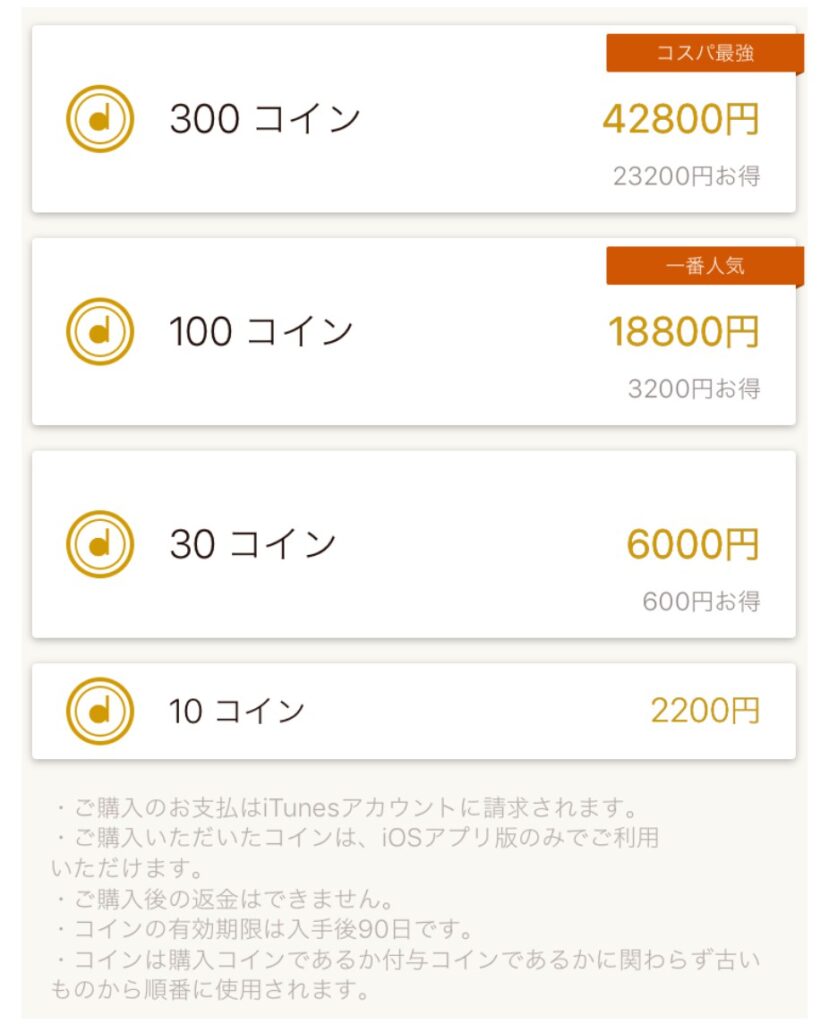This screenshot has height=1024, width=829.
Task: Tap the 18800円 price
Action: tap(684, 332)
